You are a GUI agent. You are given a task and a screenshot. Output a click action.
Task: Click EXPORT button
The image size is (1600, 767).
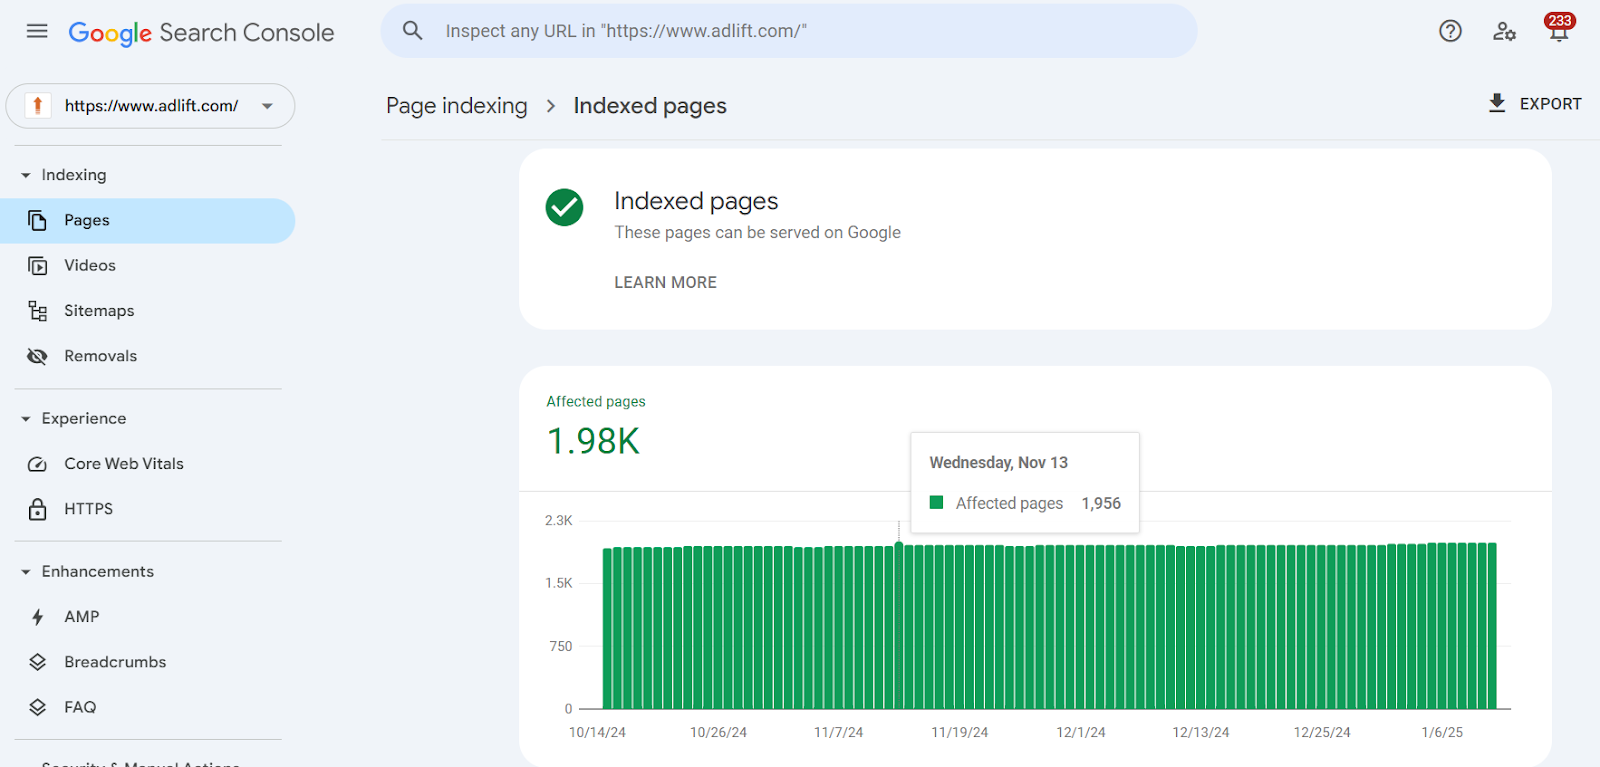(x=1535, y=103)
